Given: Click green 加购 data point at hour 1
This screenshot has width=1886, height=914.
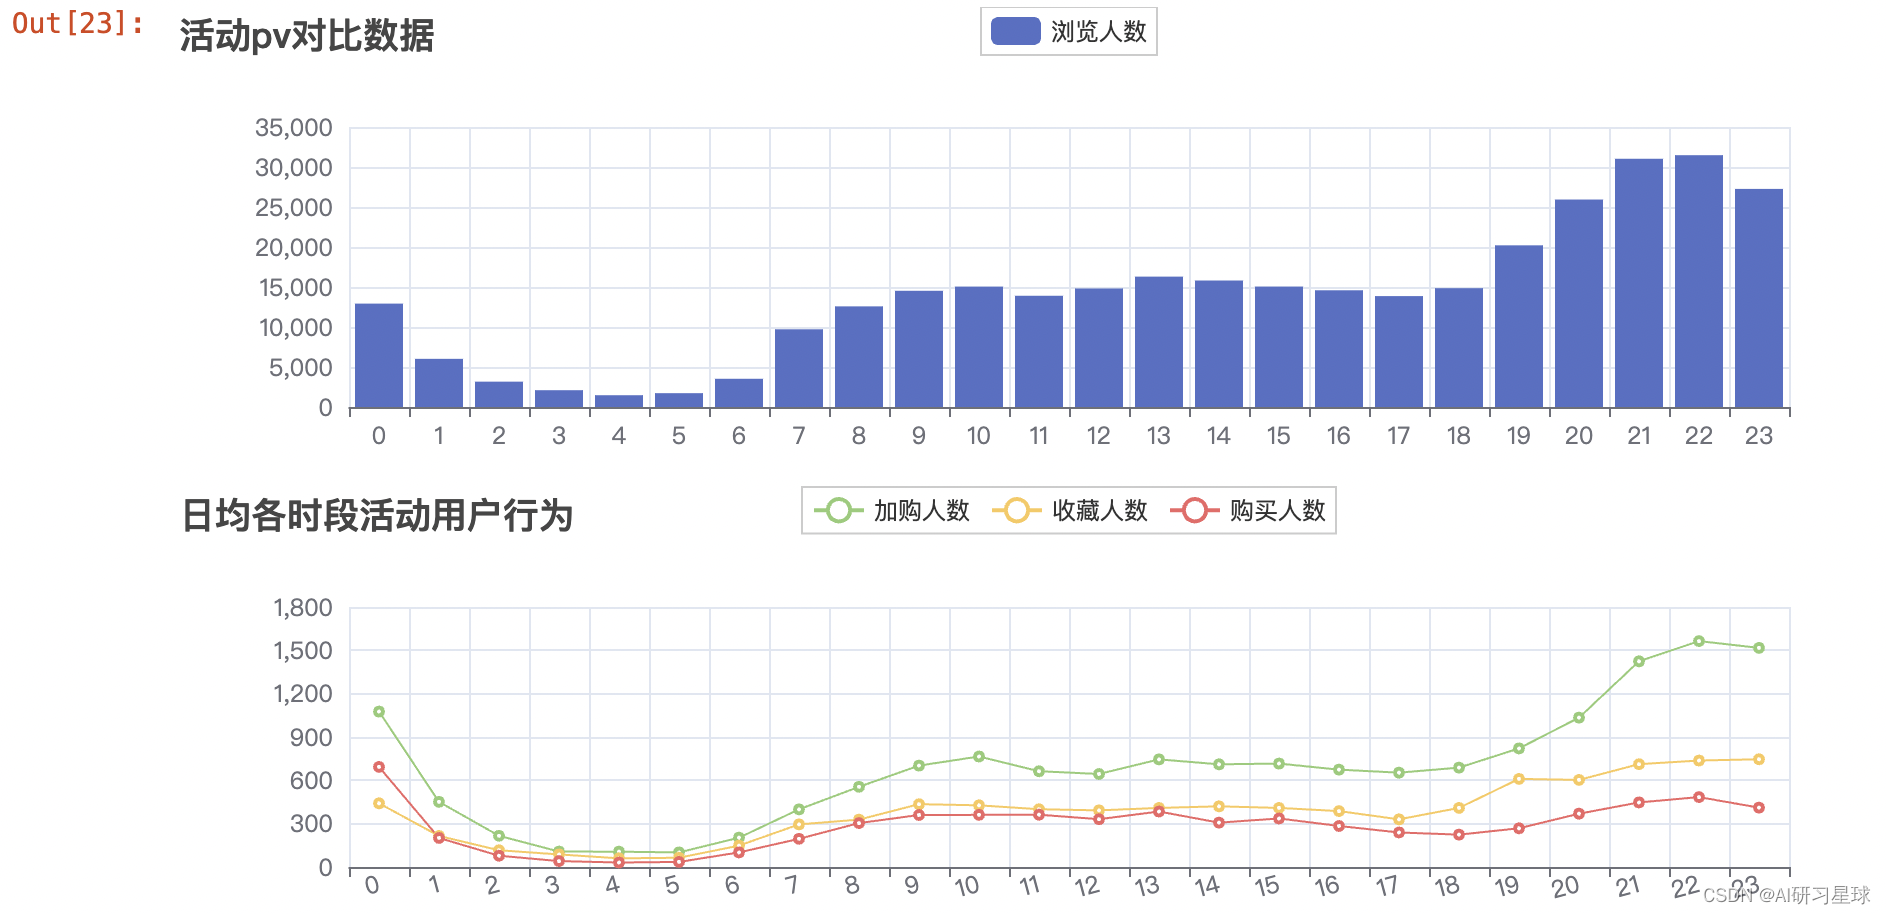Looking at the screenshot, I should (439, 802).
